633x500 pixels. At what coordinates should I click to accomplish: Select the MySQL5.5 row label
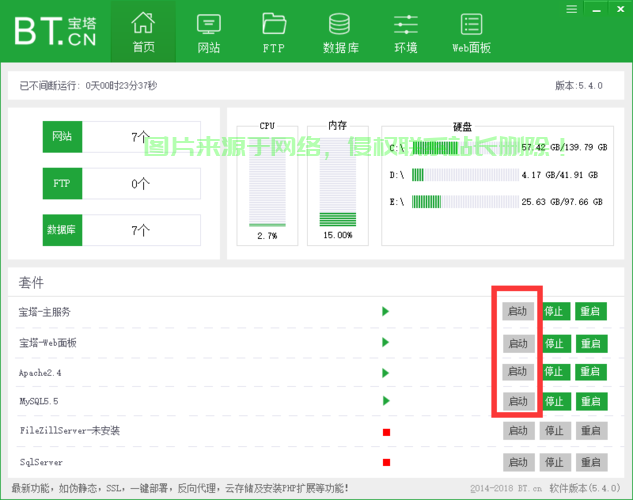[39, 401]
